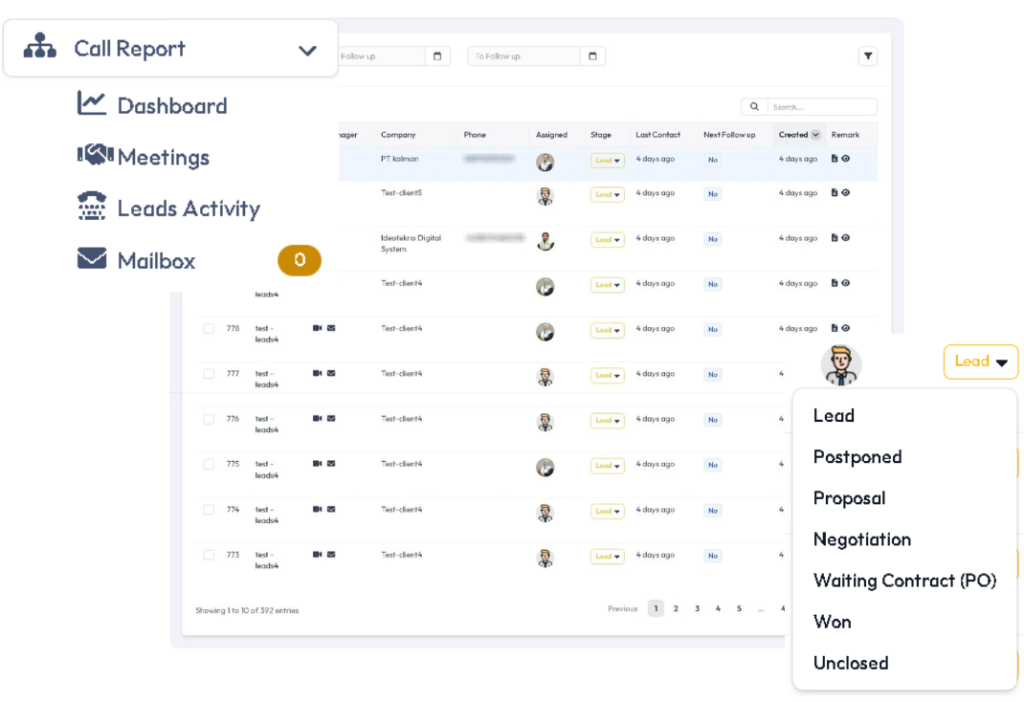This screenshot has width=1024, height=702.
Task: View remark eye icon for Test-client5
Action: 846,193
